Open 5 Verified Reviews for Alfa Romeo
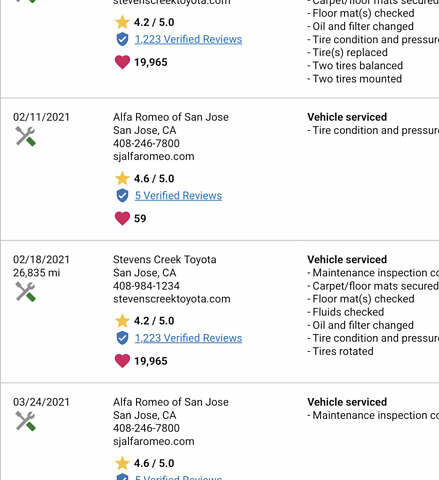The width and height of the screenshot is (439, 480). (178, 196)
